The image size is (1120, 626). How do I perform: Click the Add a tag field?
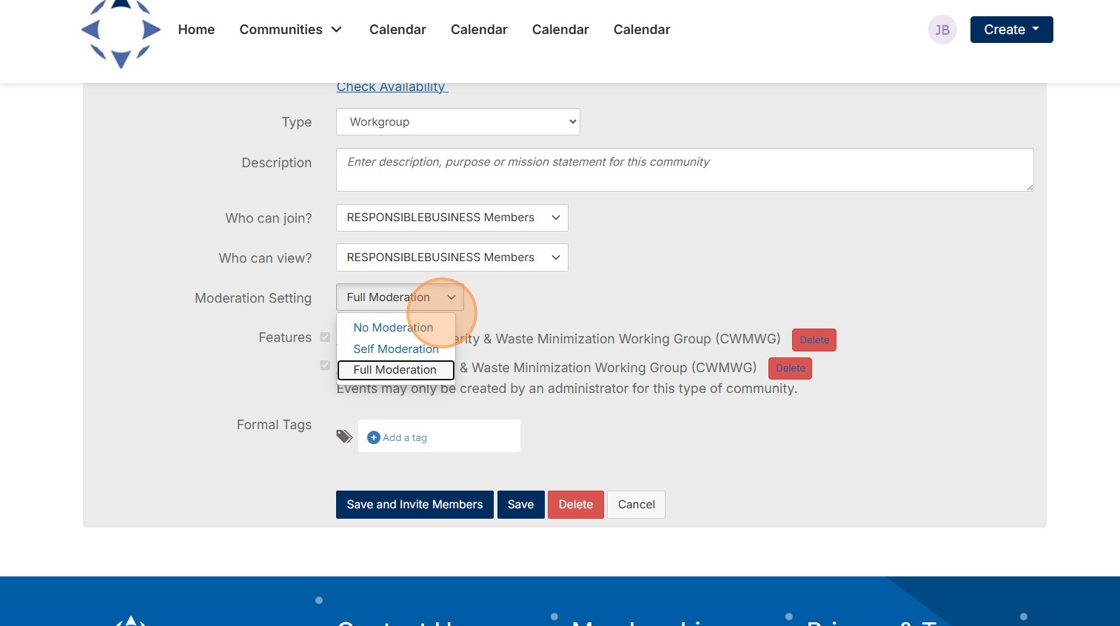point(439,436)
